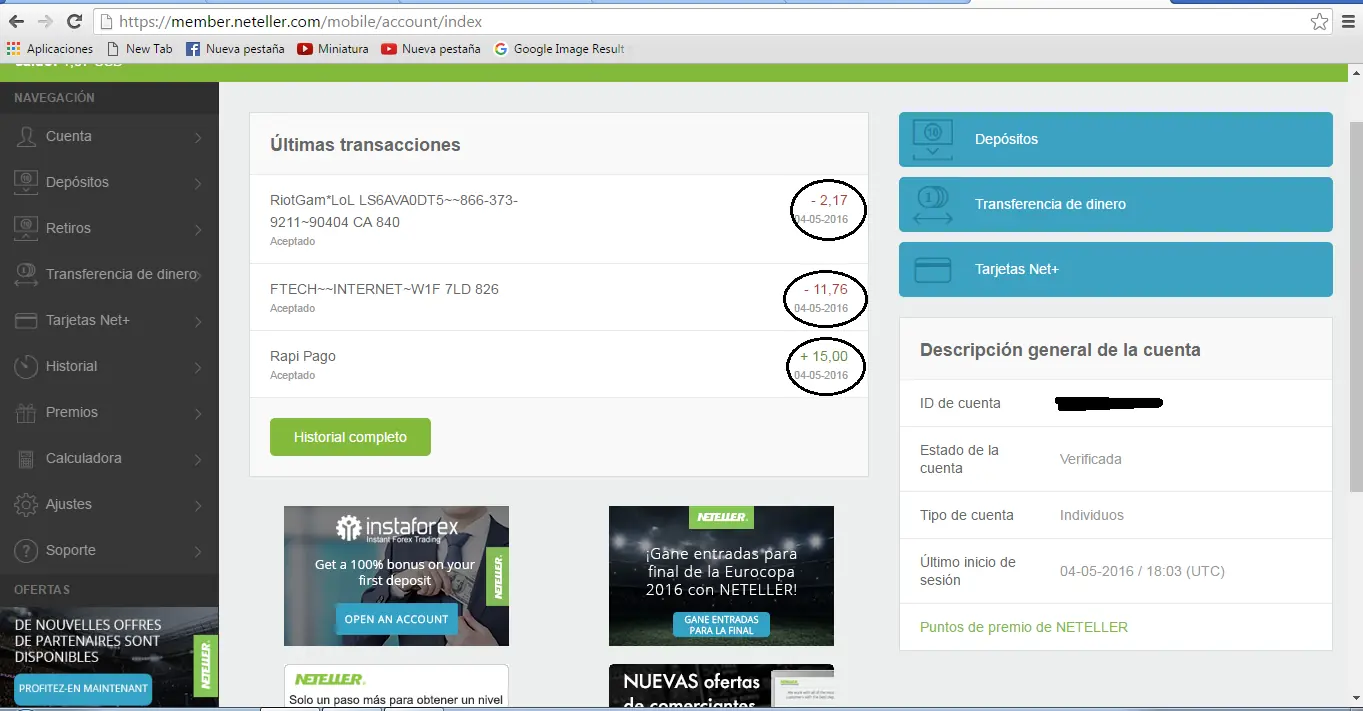The image size is (1363, 711).
Task: Bookmark page using the star icon
Action: tap(1320, 21)
